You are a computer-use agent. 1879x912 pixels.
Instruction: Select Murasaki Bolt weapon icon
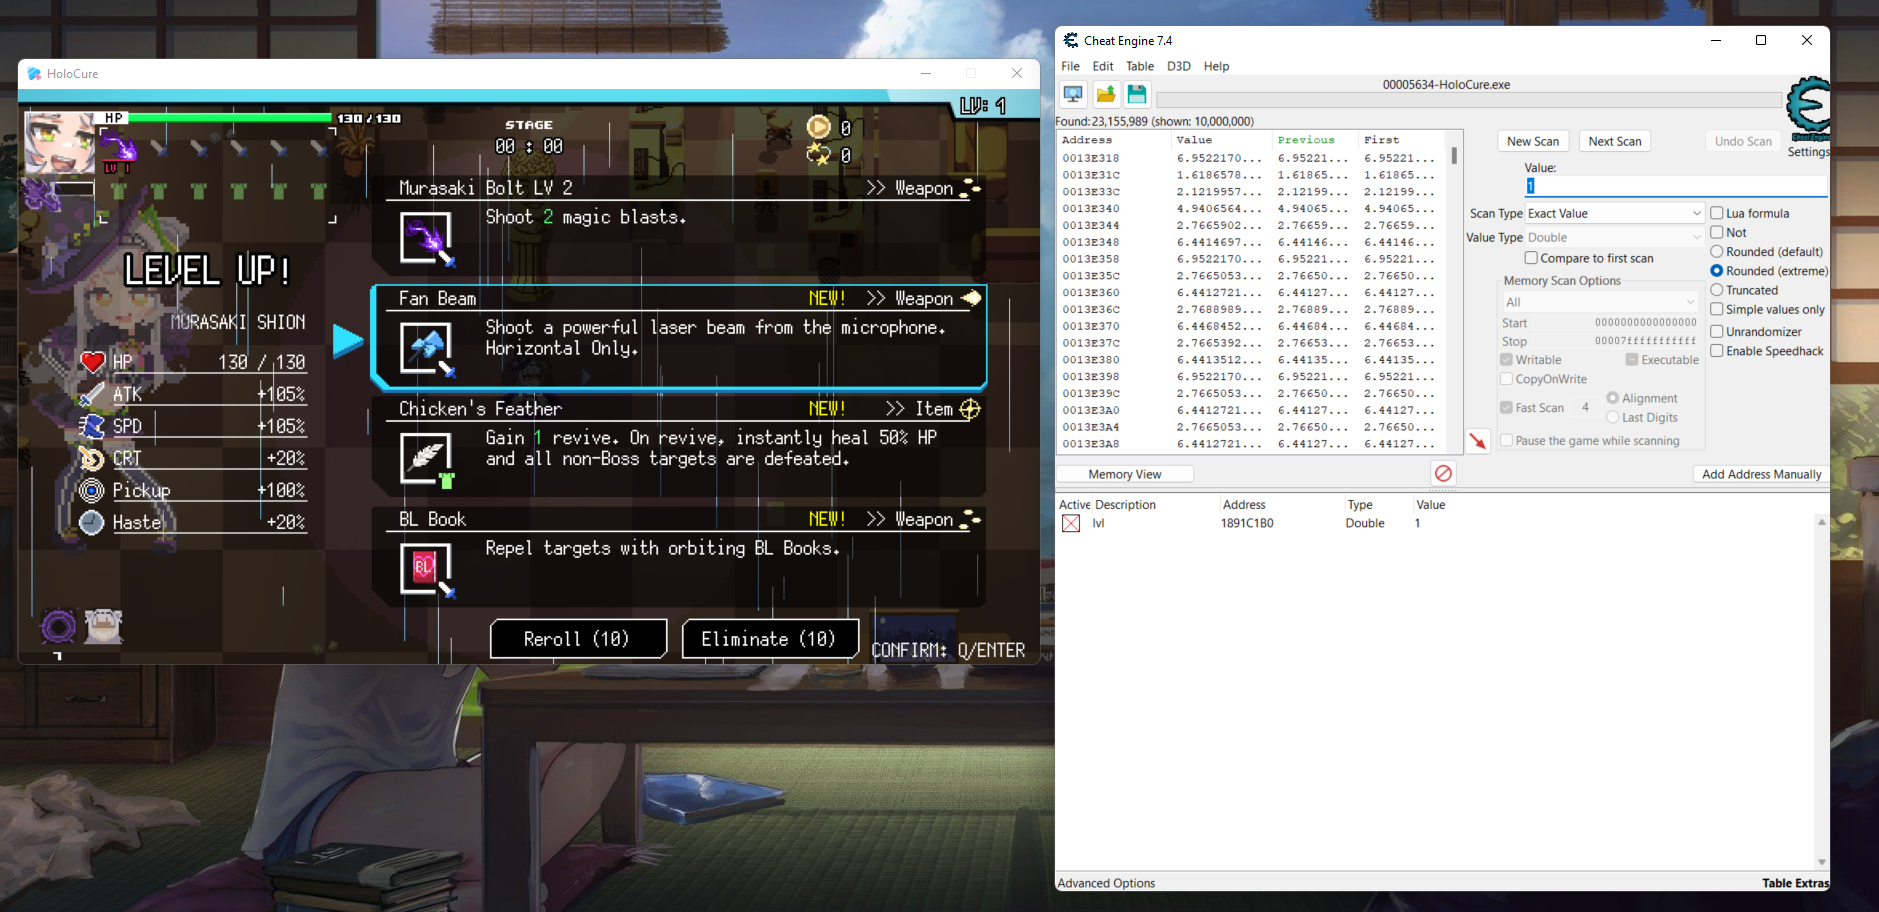point(427,239)
